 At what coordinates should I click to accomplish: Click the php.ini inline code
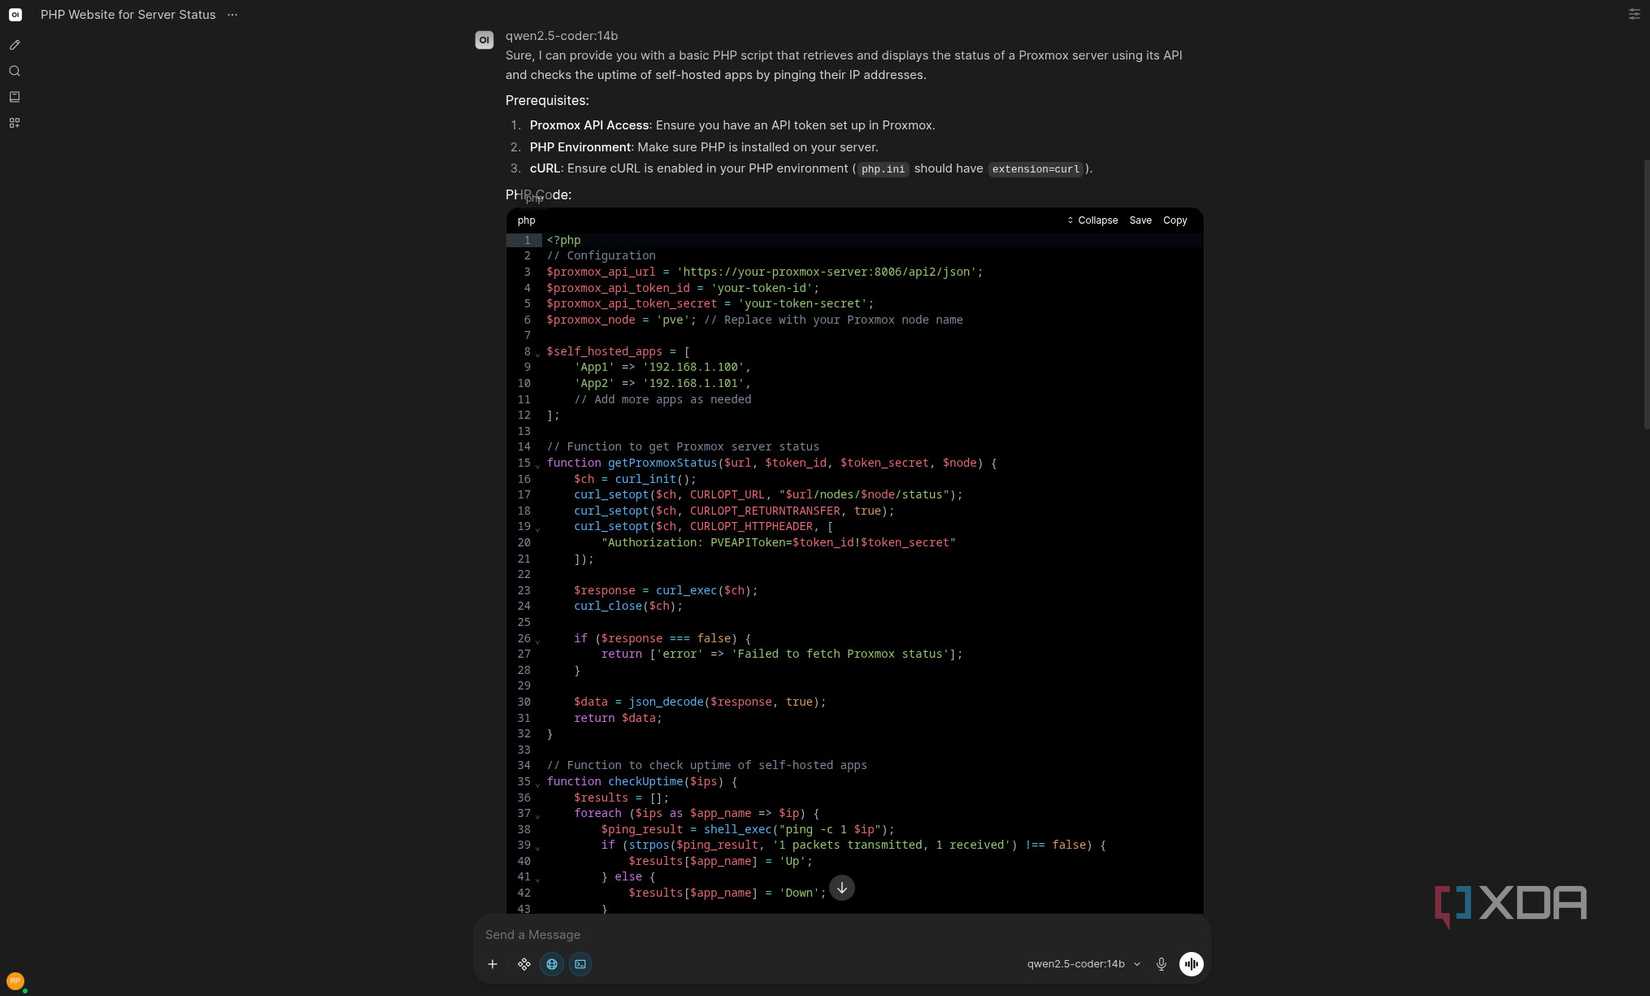click(x=883, y=169)
